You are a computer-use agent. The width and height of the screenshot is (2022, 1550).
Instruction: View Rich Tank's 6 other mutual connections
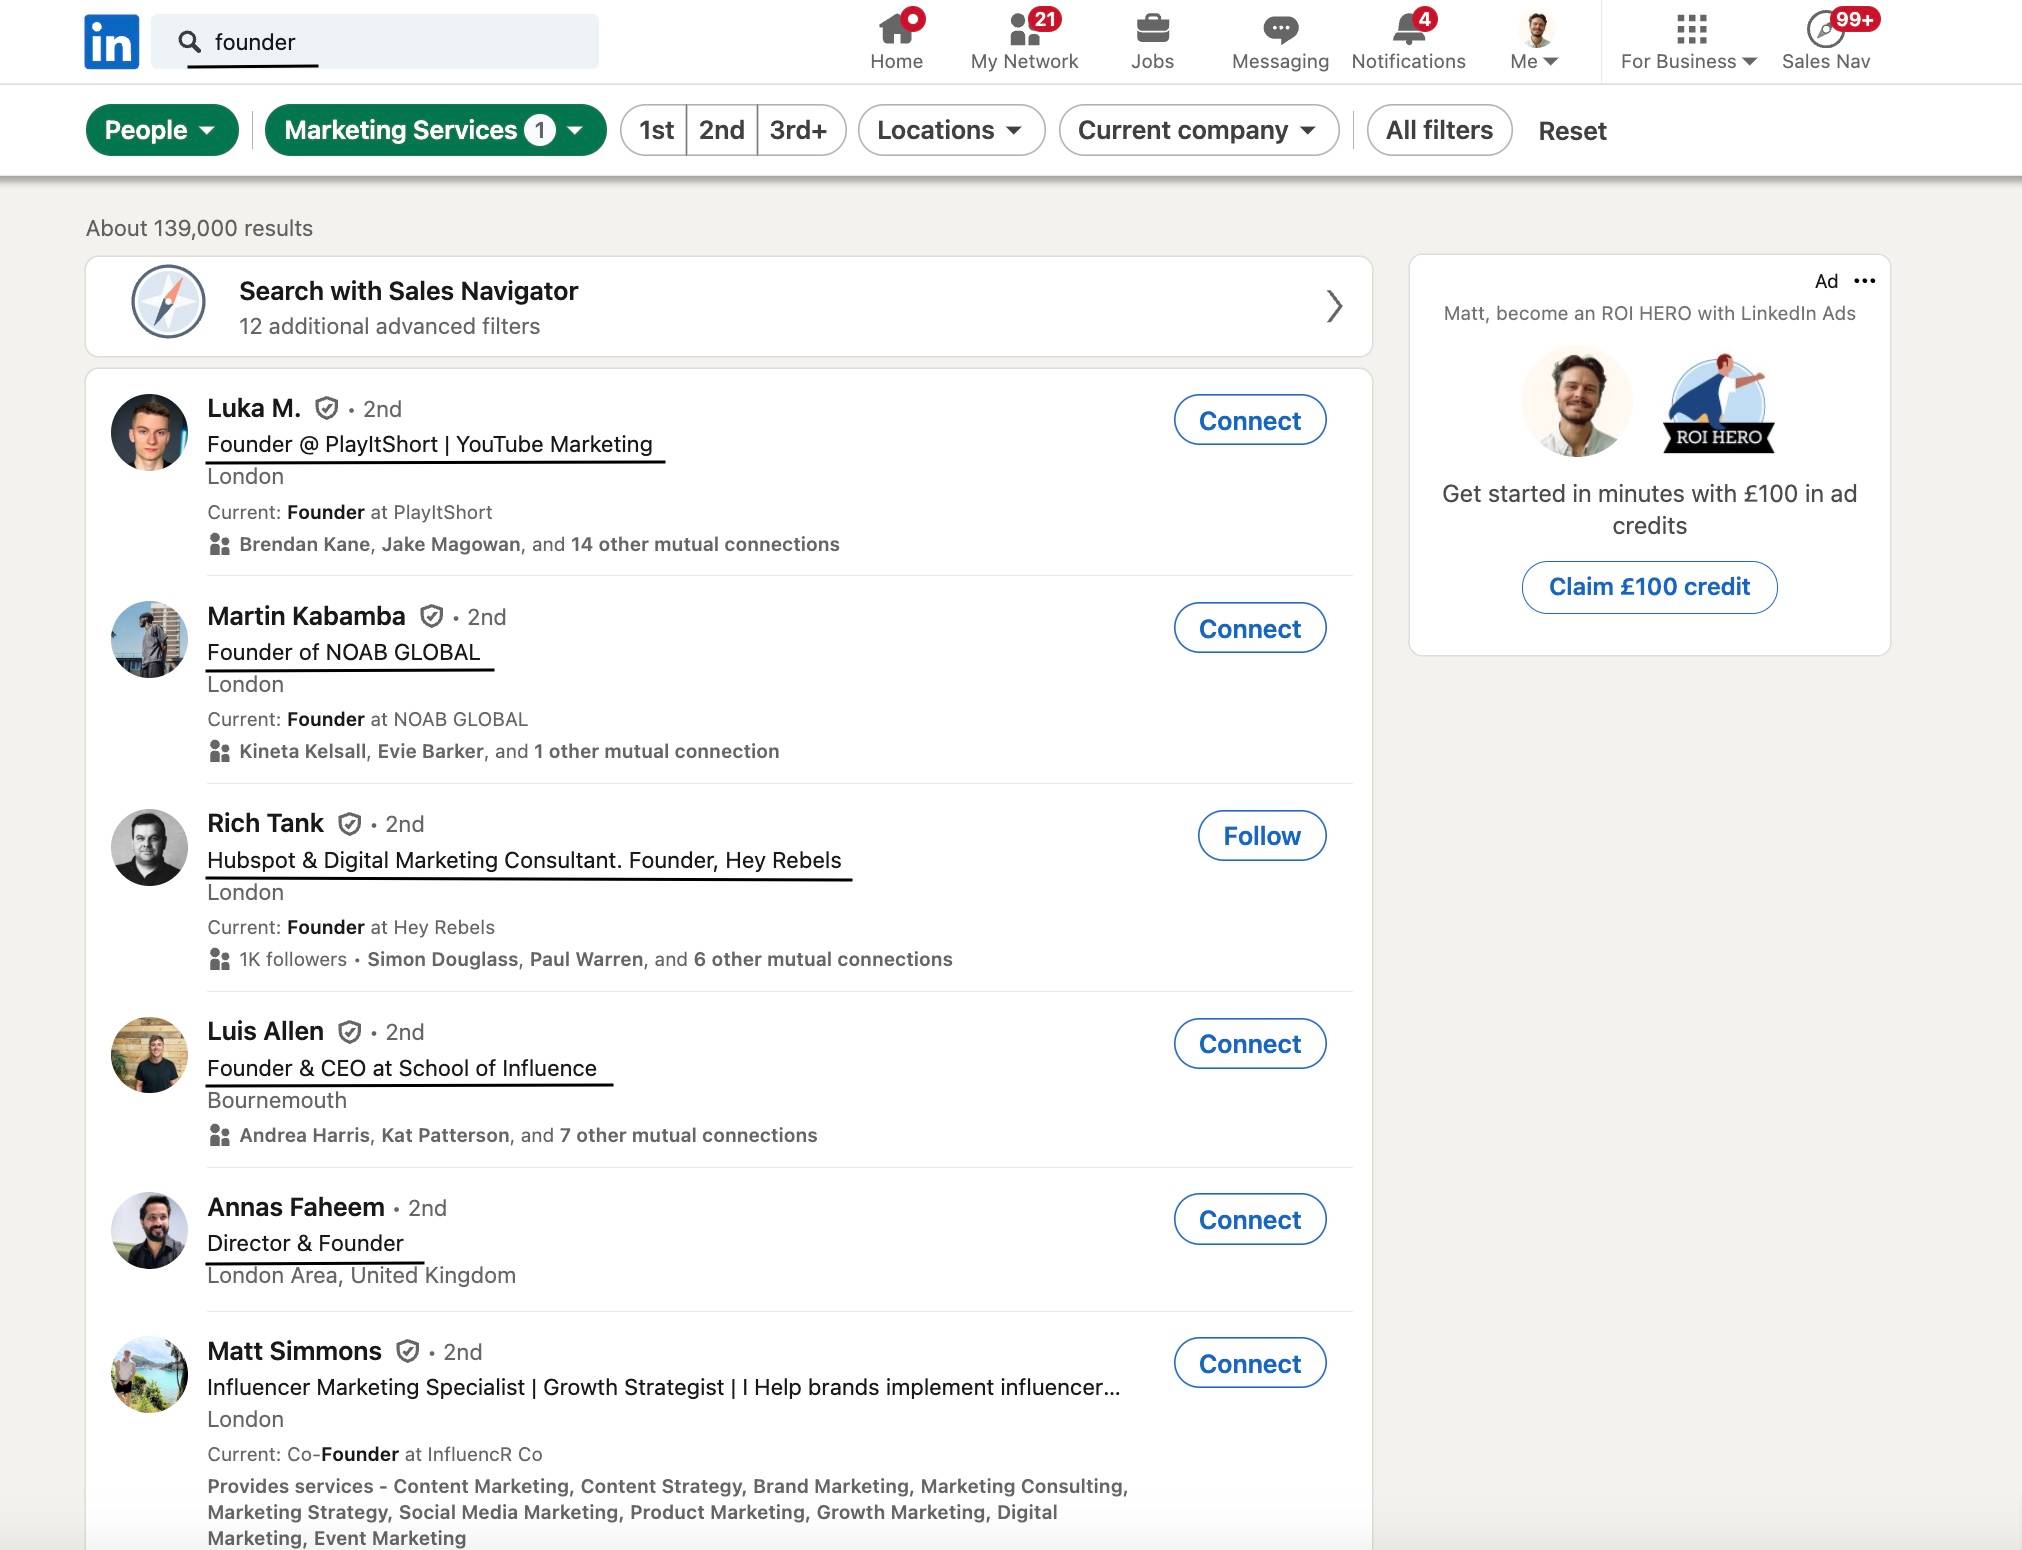(823, 959)
